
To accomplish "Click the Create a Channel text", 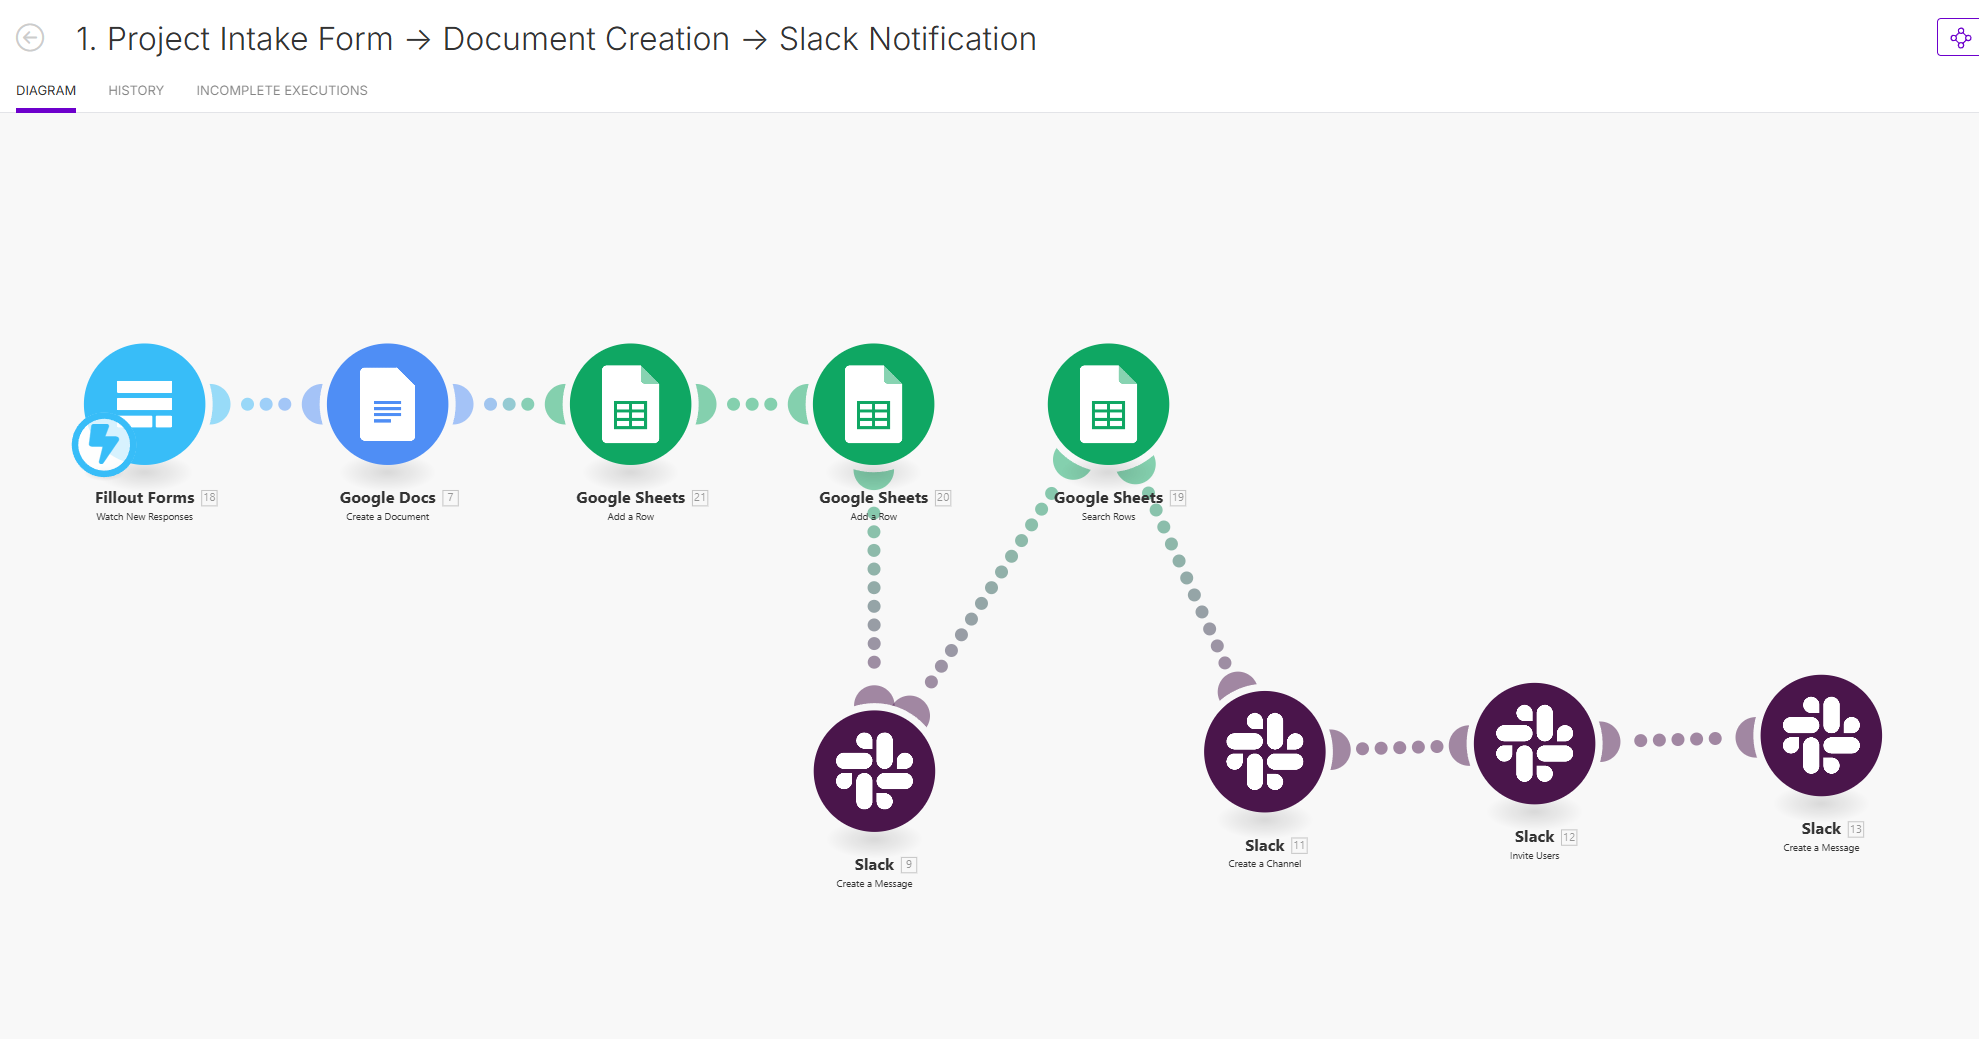I will pos(1265,864).
